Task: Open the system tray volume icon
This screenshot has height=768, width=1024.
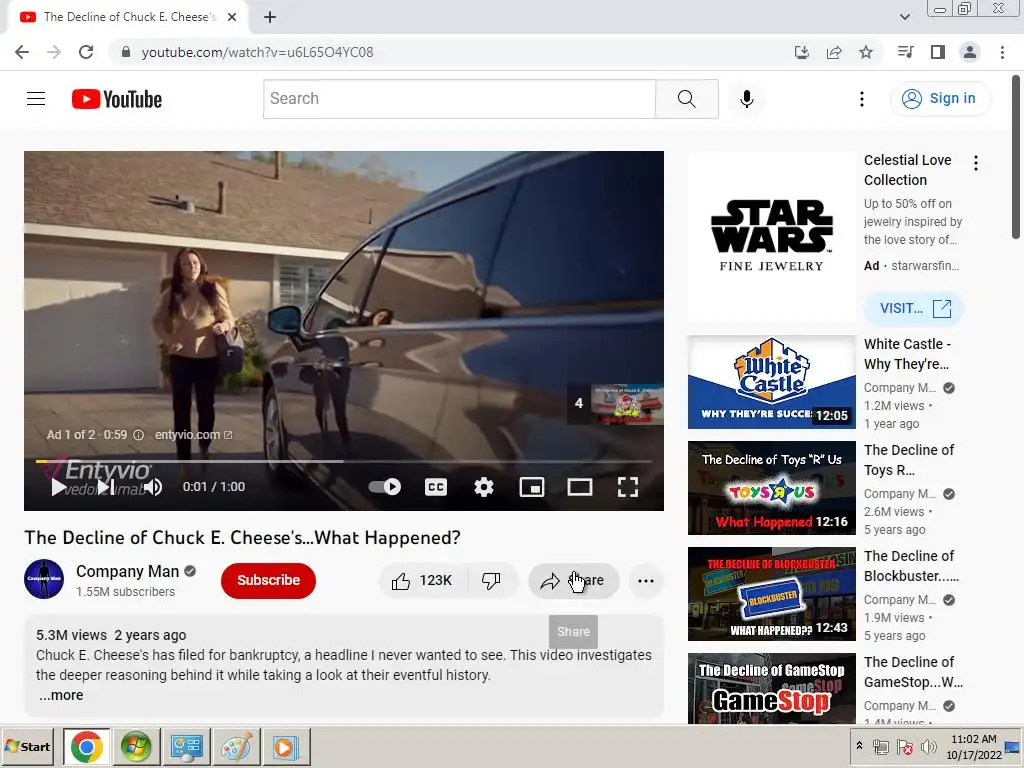Action: tap(927, 746)
